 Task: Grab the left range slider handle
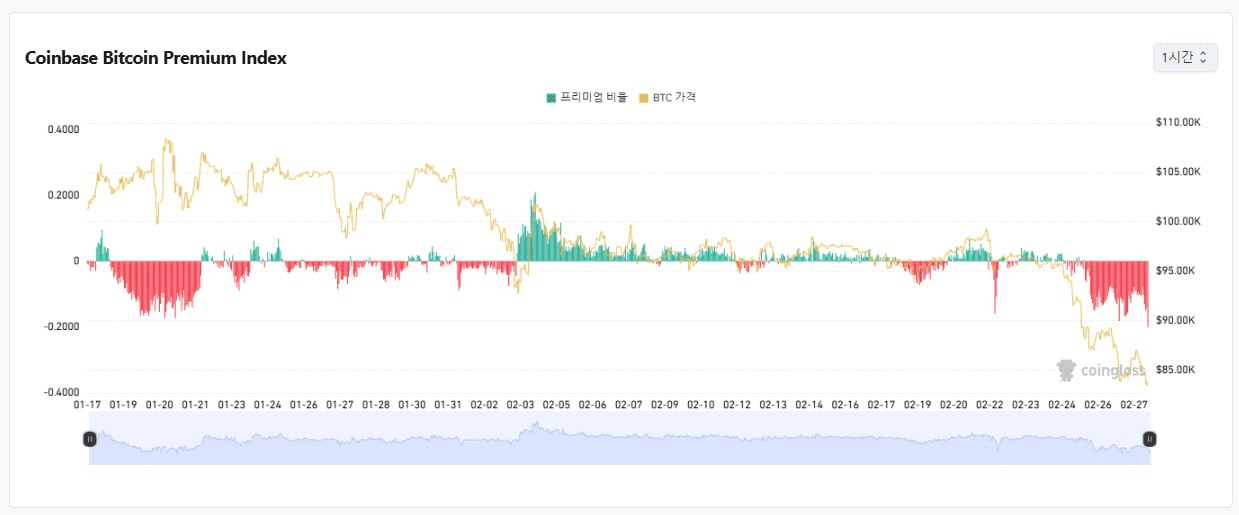click(x=89, y=438)
